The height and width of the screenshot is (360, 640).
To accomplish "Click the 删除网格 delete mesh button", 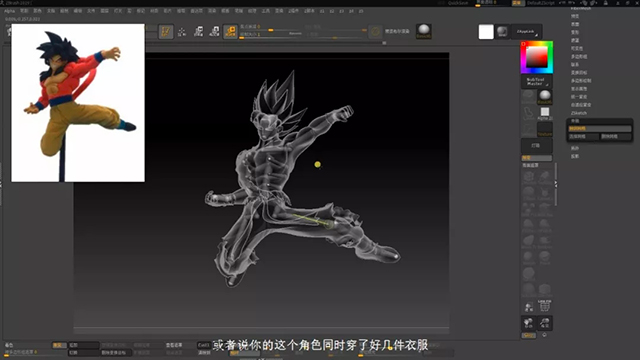I will pyautogui.click(x=616, y=137).
